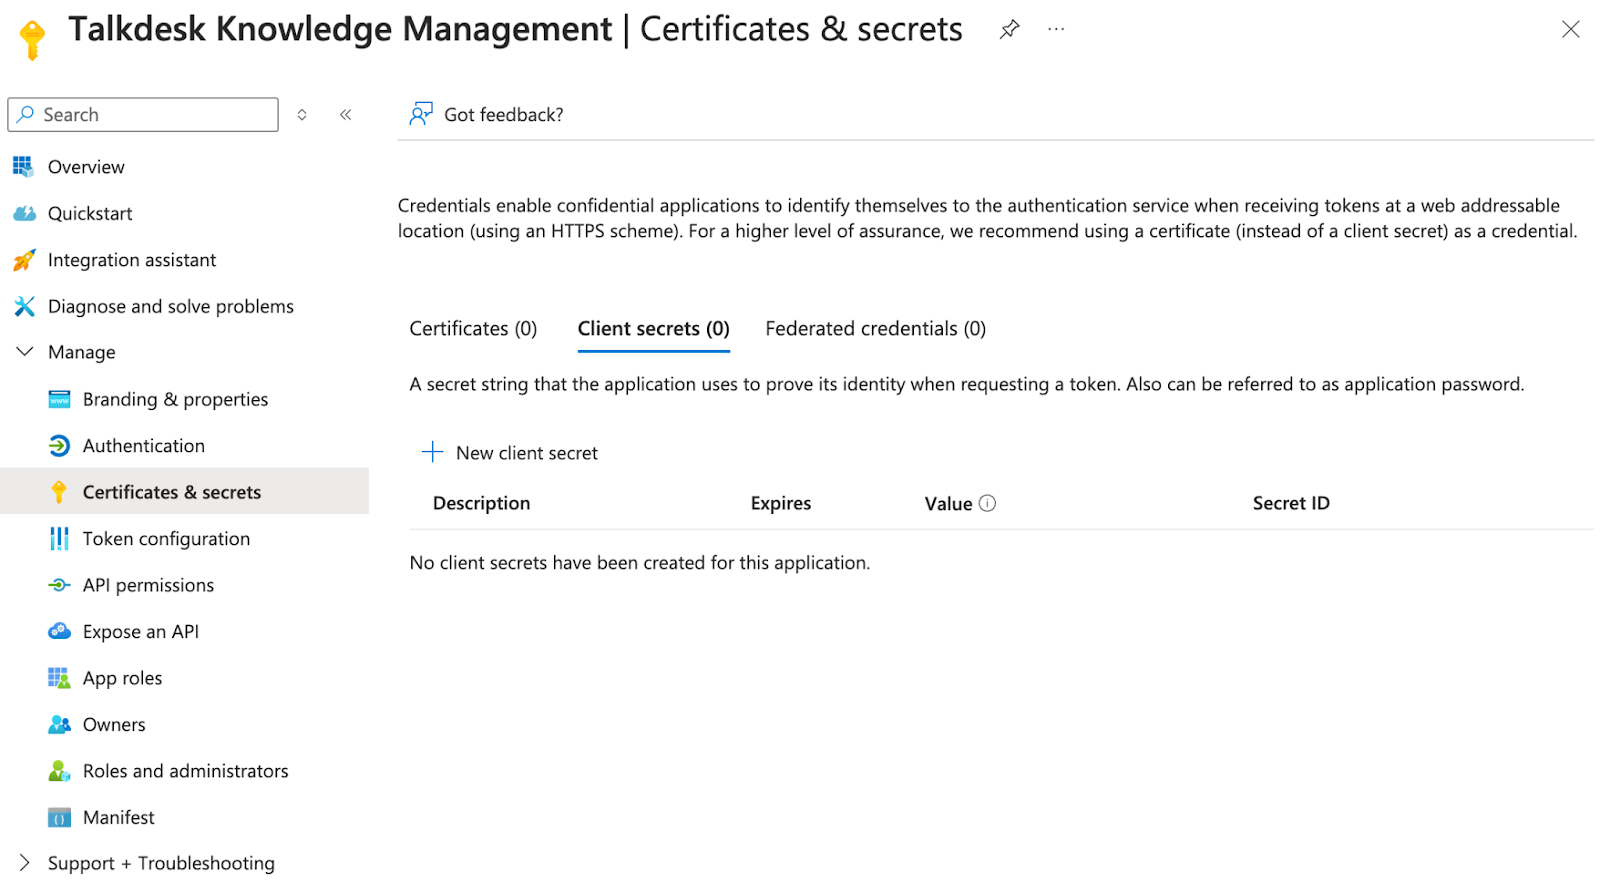
Task: Open Overview page
Action: coord(86,167)
